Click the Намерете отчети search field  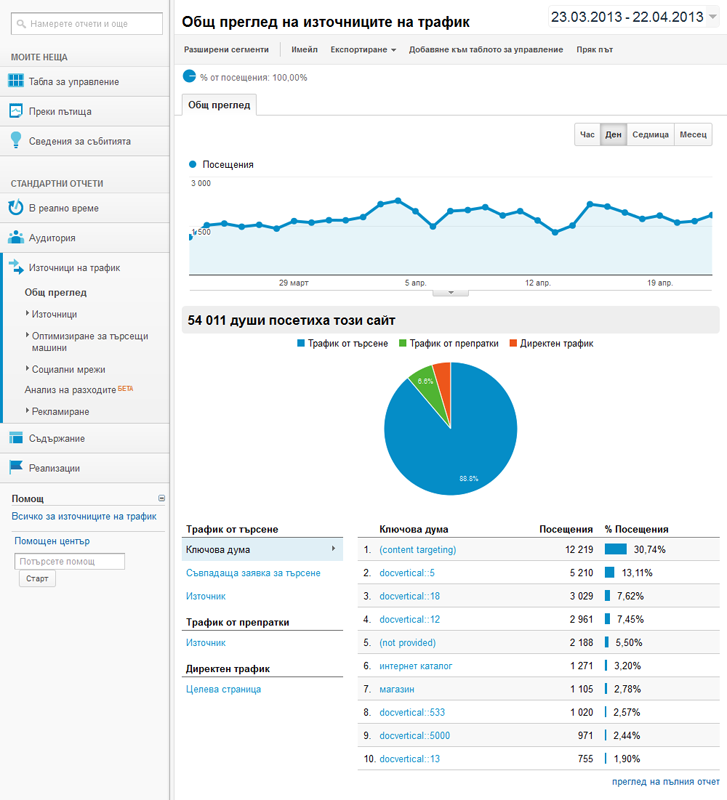85,23
